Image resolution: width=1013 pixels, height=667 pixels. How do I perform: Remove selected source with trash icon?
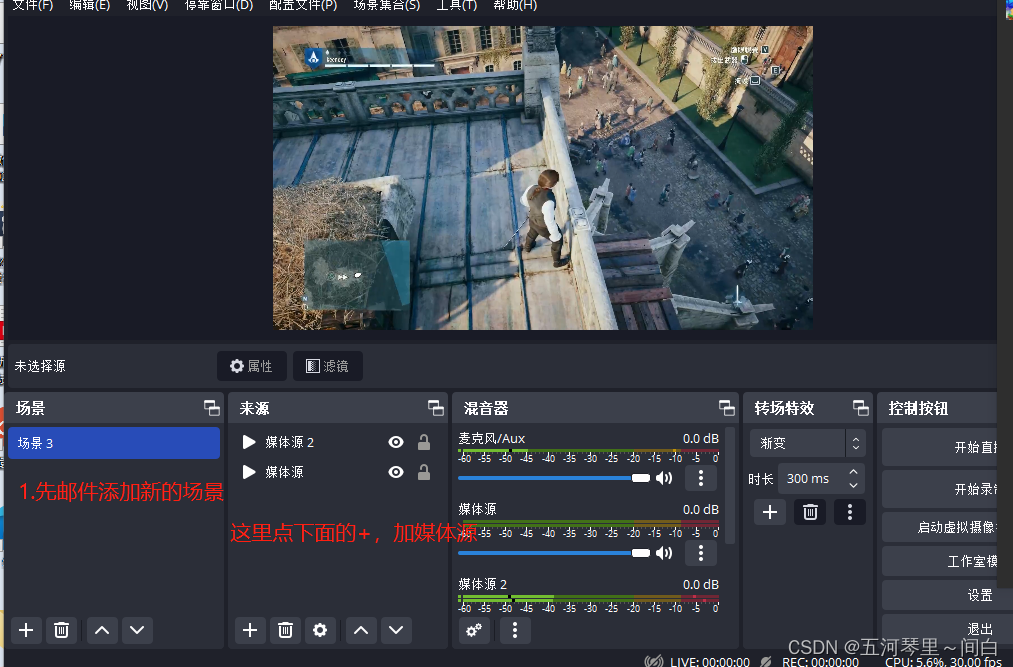[285, 630]
